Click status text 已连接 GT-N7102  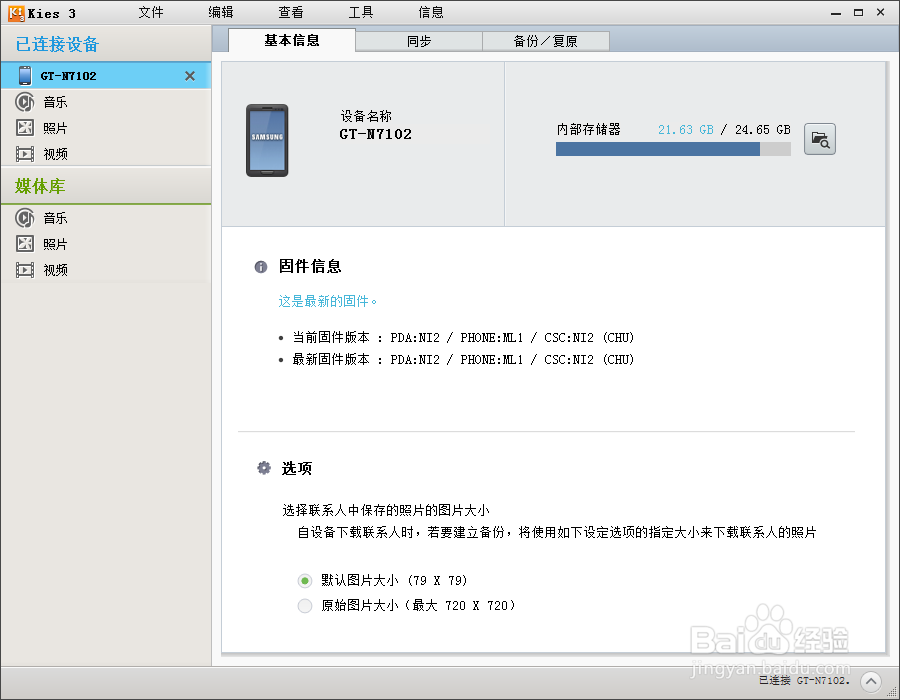coord(804,680)
